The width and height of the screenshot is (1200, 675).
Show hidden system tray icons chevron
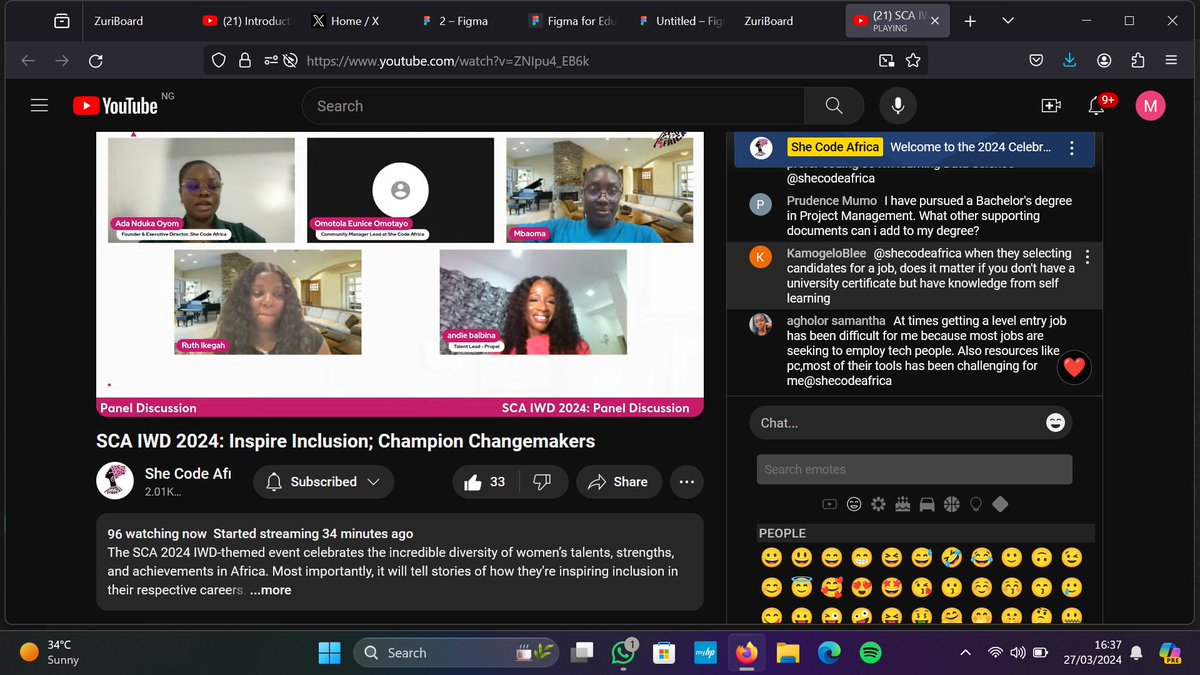click(x=965, y=653)
